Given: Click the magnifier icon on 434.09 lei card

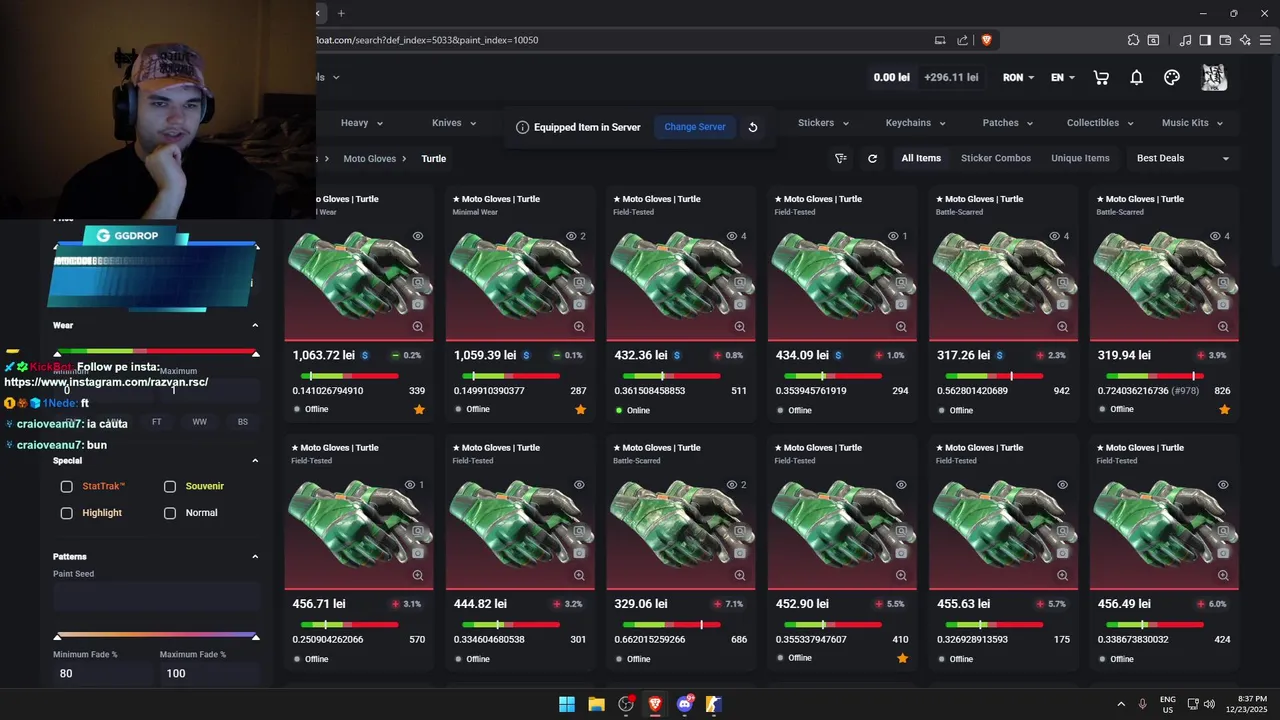Looking at the screenshot, I should click(x=901, y=326).
